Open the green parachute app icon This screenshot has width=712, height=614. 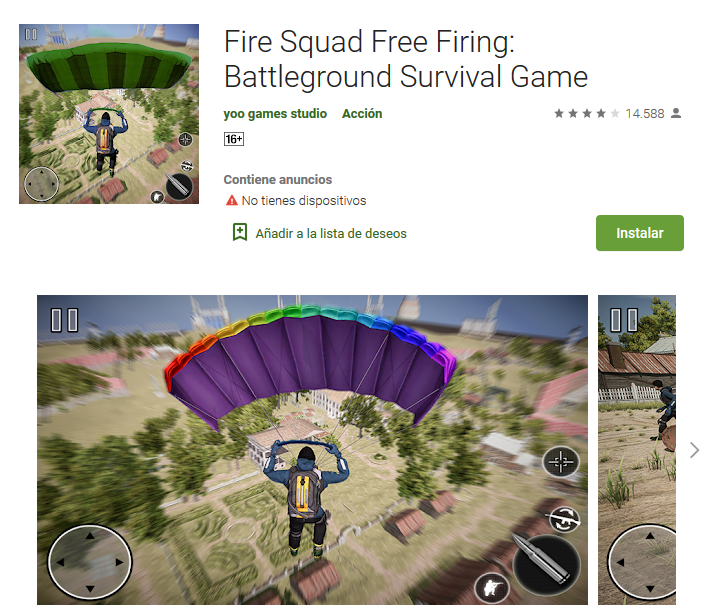109,114
